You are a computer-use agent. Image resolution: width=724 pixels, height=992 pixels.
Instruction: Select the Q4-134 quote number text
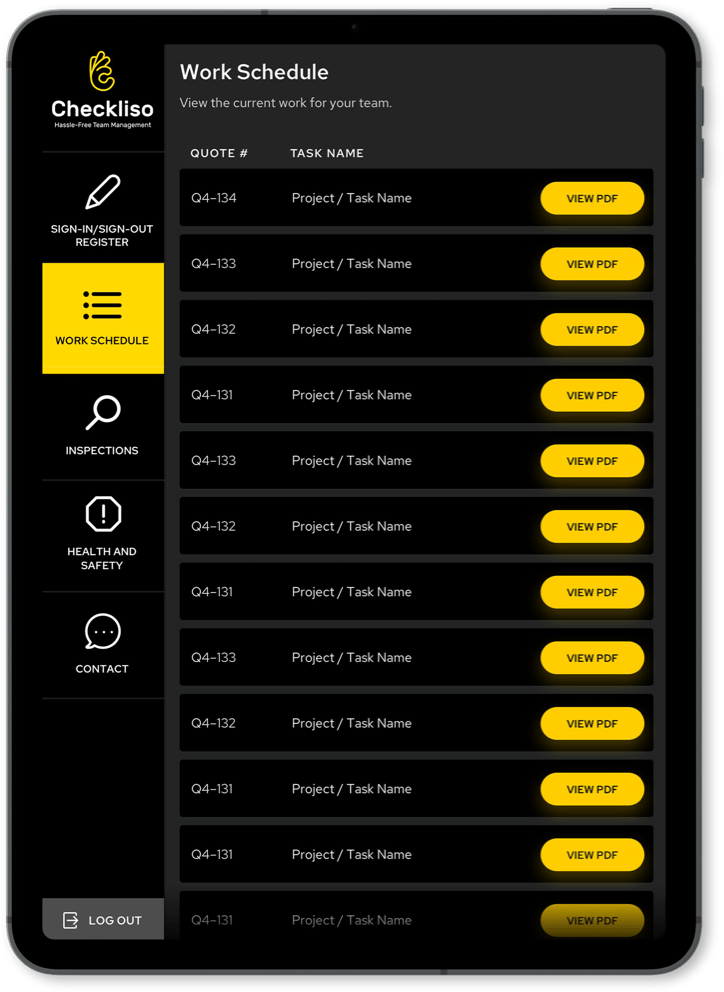[214, 198]
